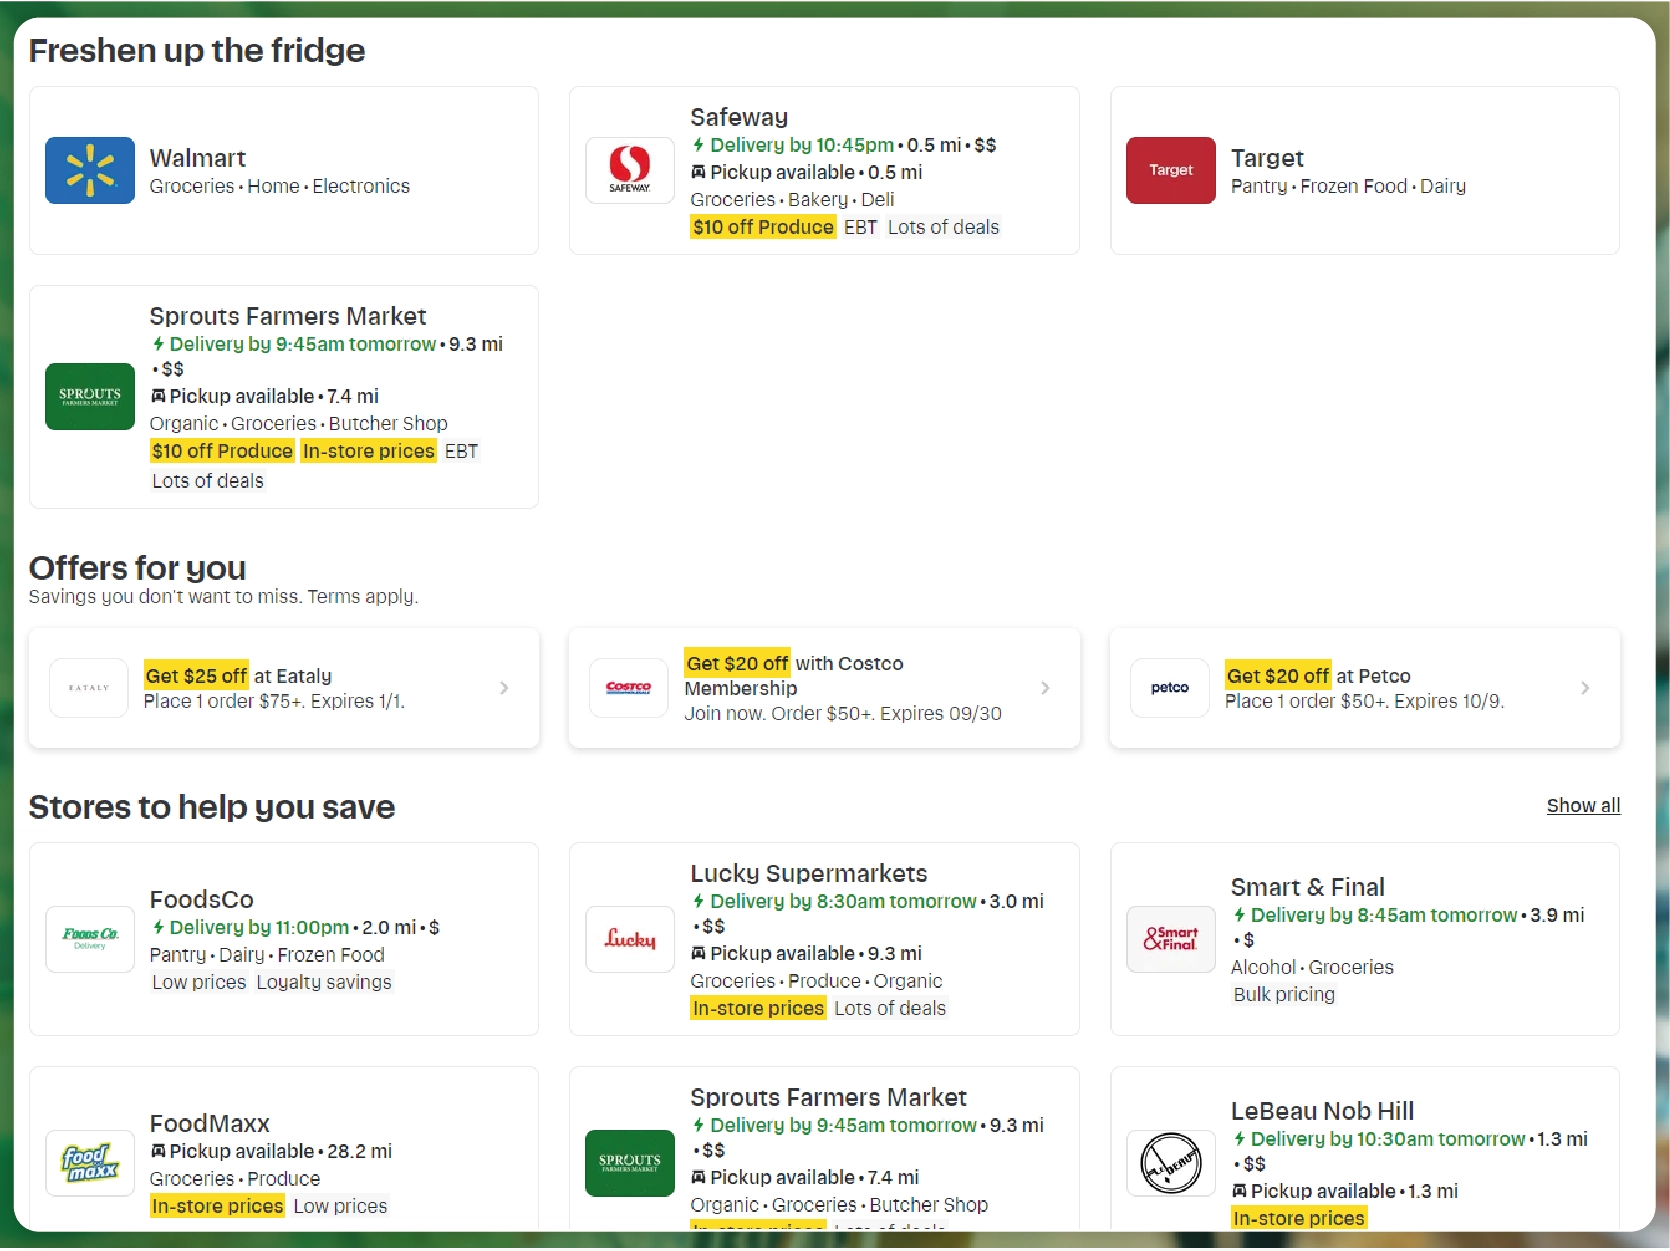Click the FoodMaxx logo icon

(90, 1163)
